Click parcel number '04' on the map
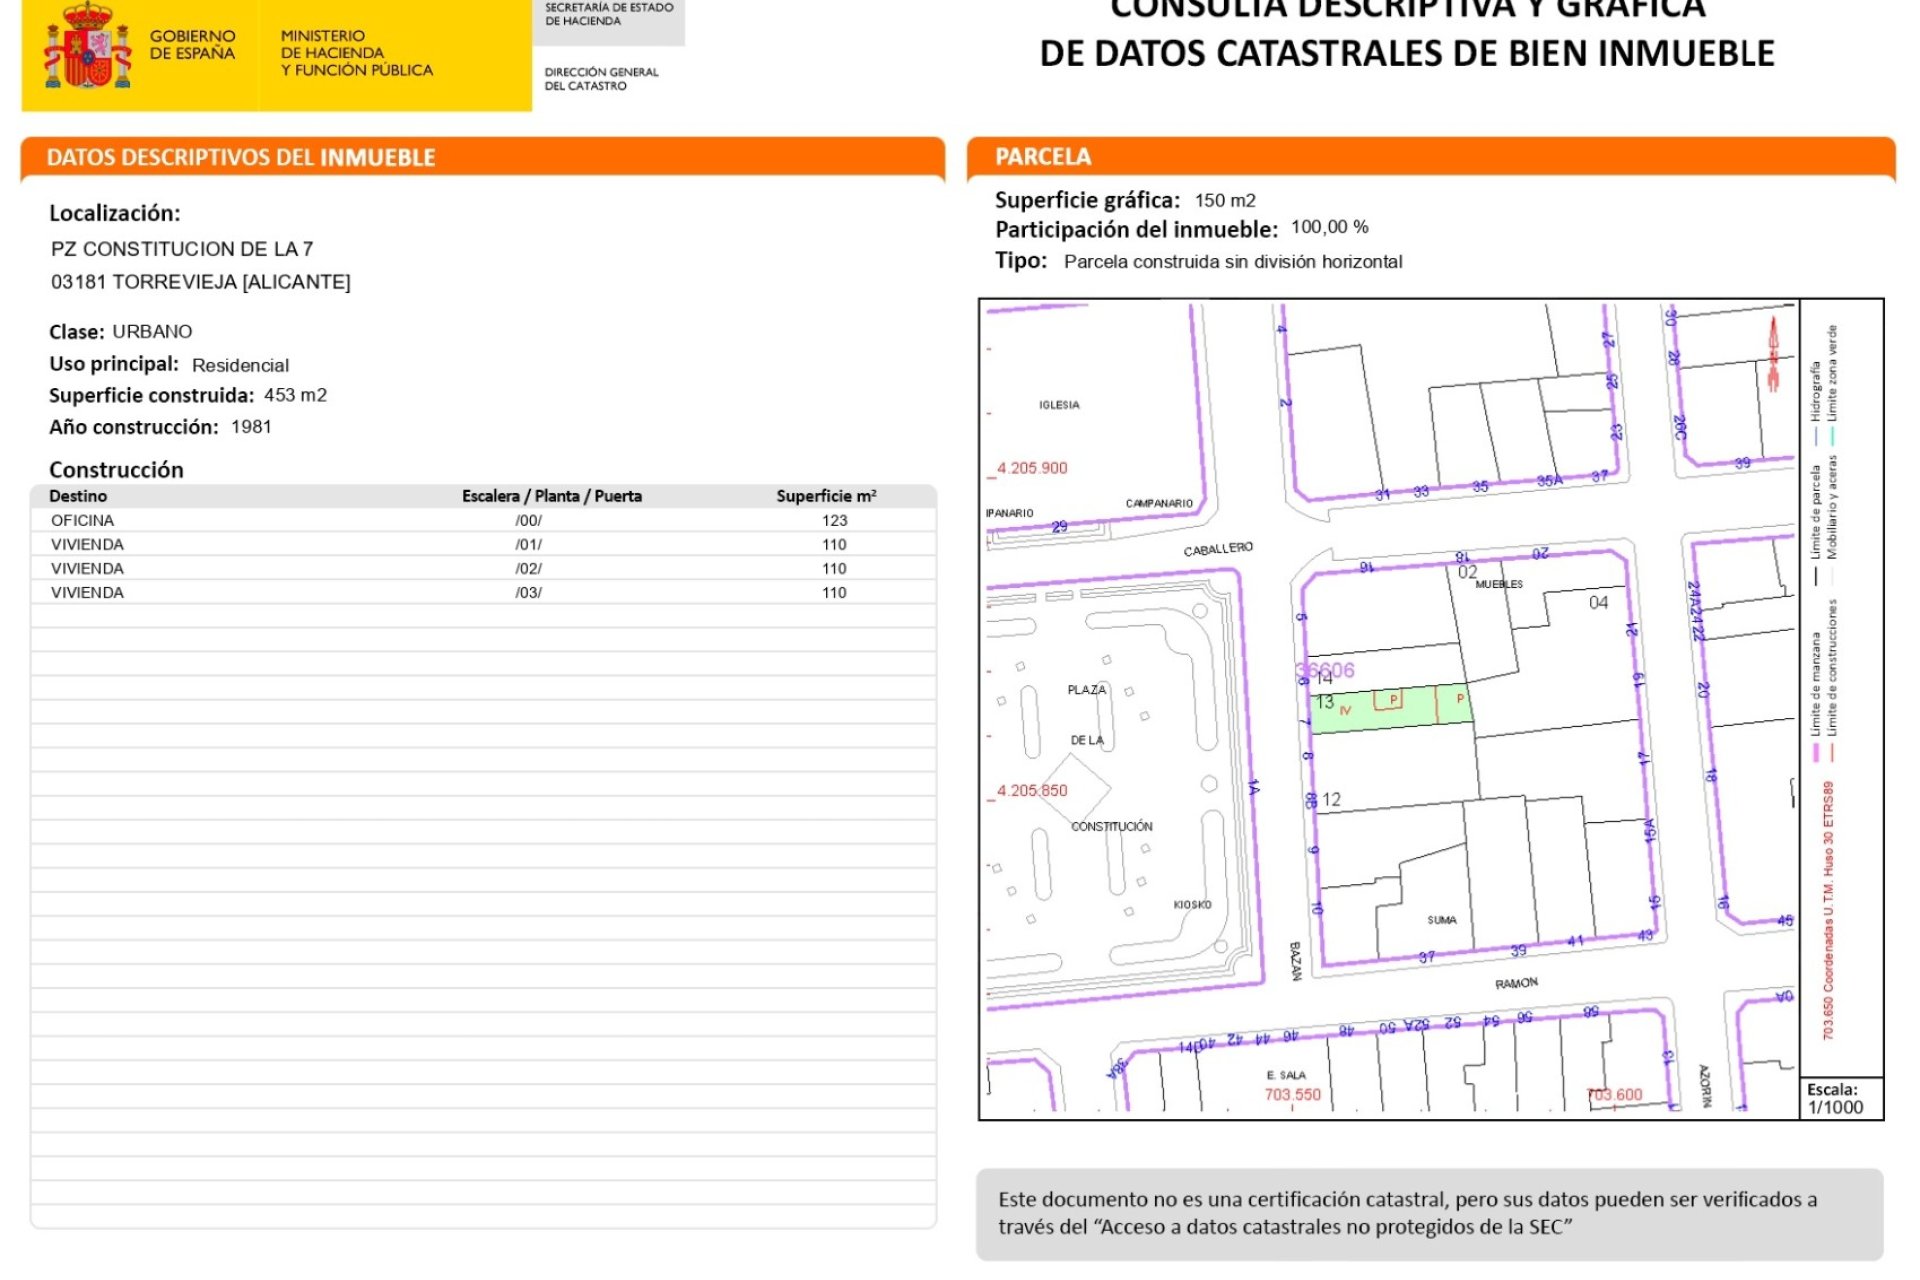This screenshot has height=1280, width=1920. [x=1598, y=603]
